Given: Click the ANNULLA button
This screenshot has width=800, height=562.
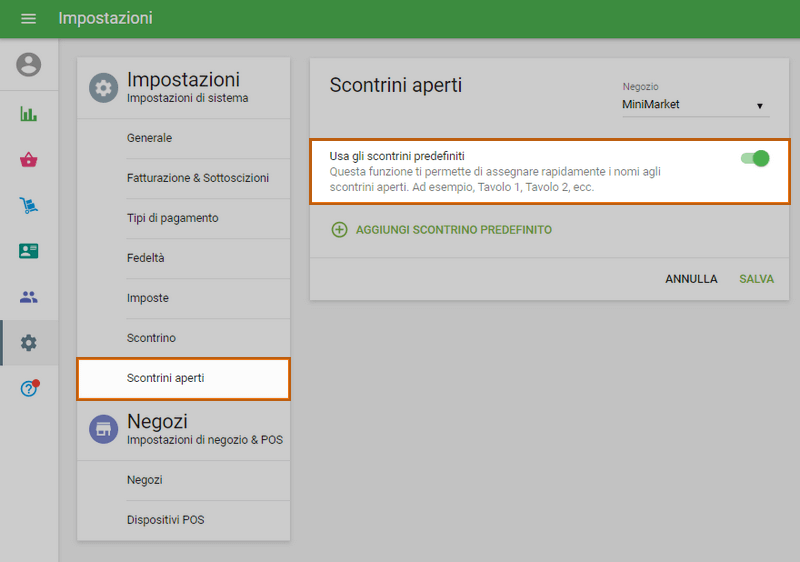Looking at the screenshot, I should [x=691, y=279].
